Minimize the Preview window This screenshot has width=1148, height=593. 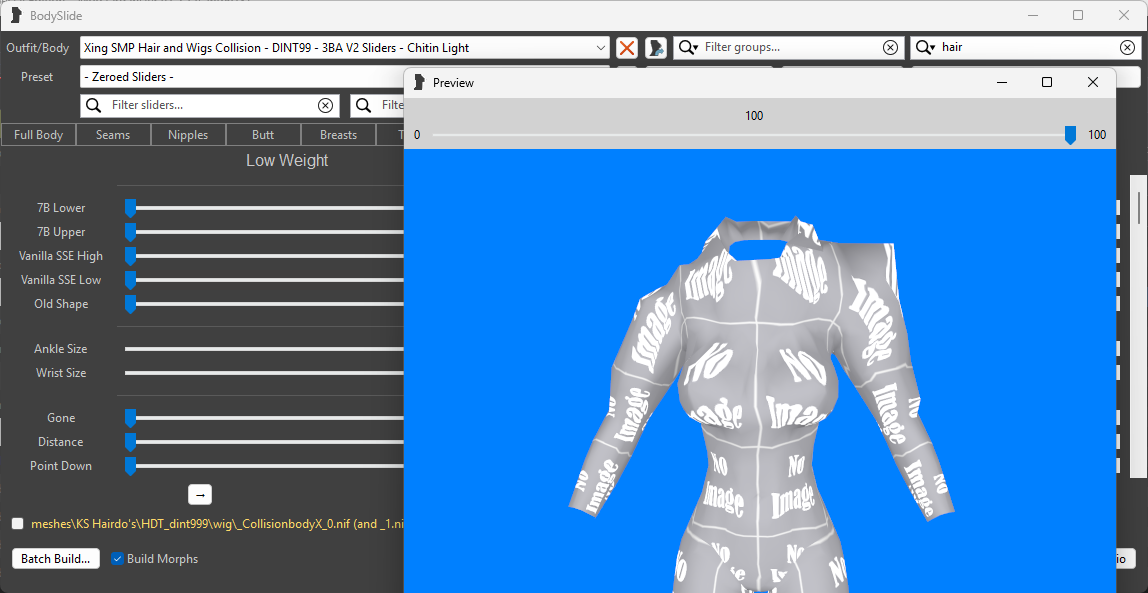coord(1001,83)
